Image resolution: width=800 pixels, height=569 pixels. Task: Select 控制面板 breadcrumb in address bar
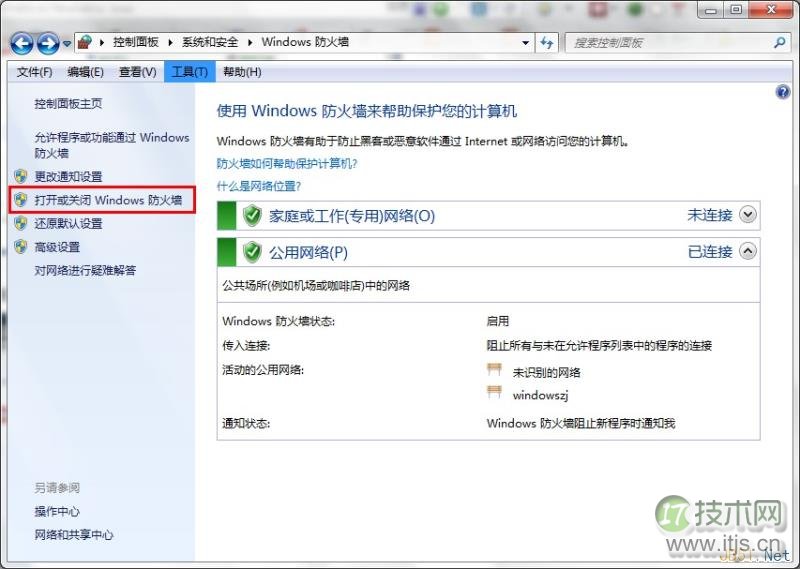pos(136,42)
